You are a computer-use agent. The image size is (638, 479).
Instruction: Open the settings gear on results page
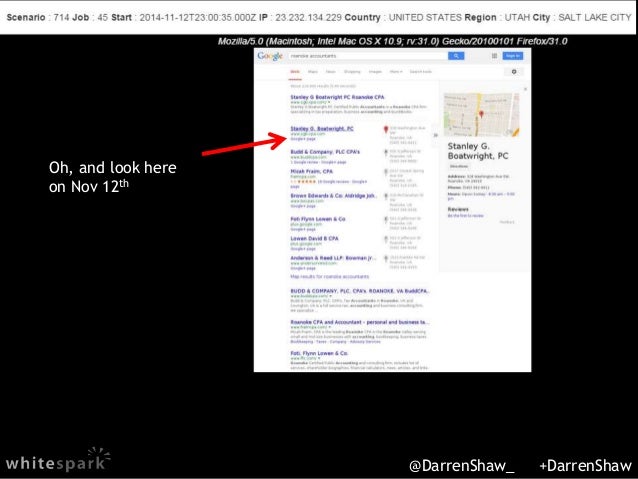514,72
